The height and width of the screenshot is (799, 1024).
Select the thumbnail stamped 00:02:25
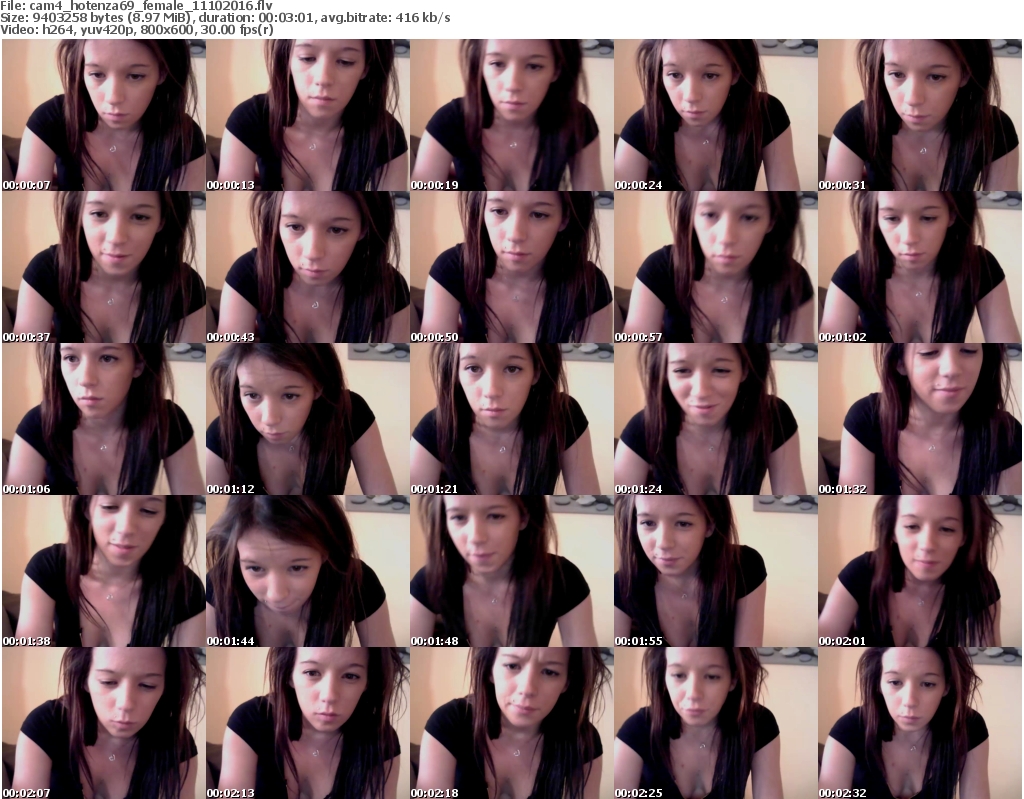tap(716, 723)
